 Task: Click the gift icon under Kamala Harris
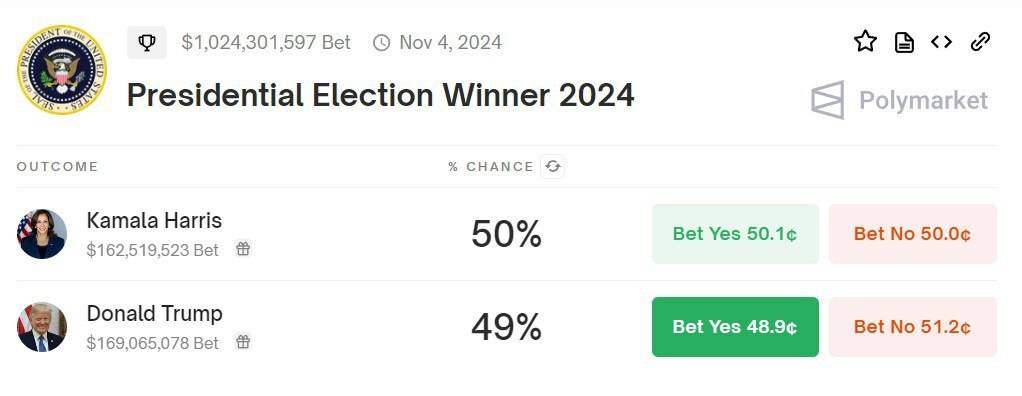243,249
